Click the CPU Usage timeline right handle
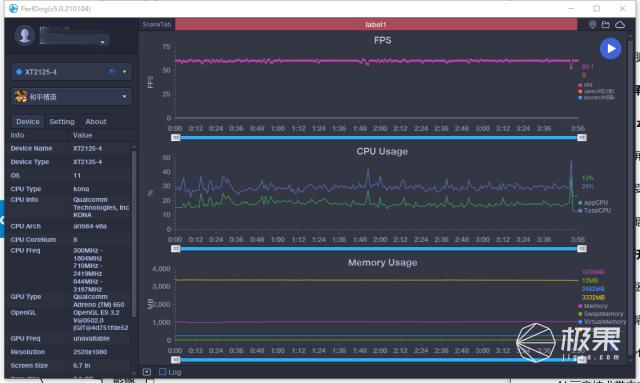Viewport: 640px width, 383px height. pyautogui.click(x=582, y=249)
